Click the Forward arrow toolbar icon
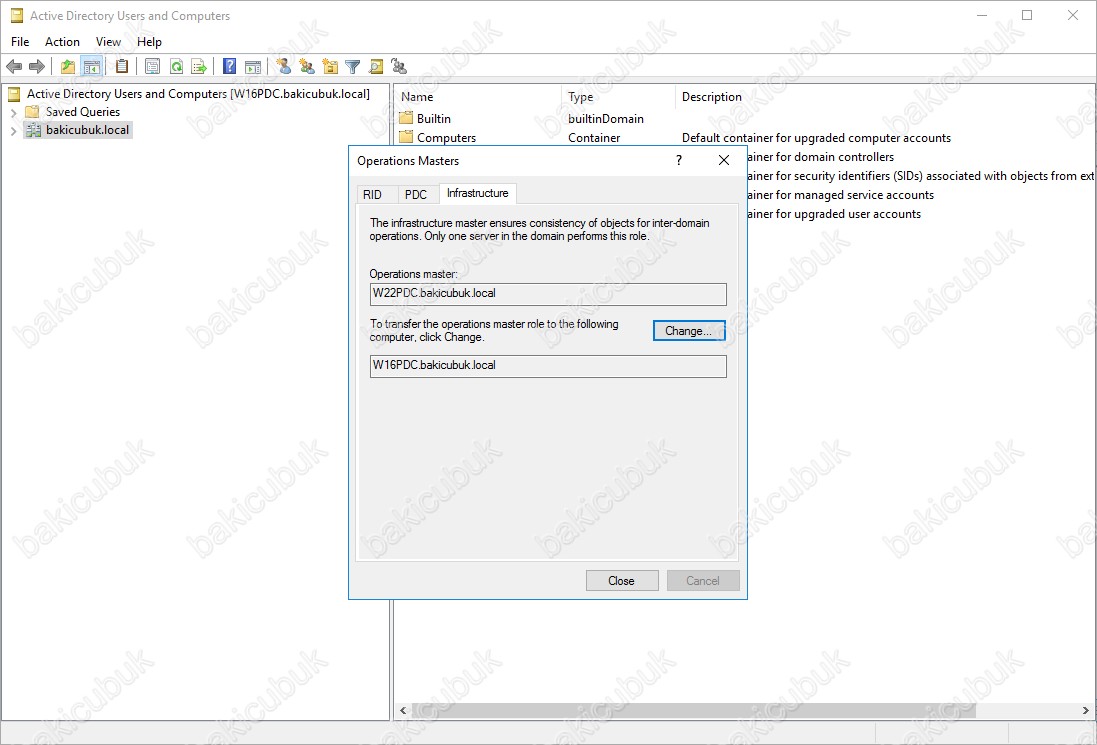The image size is (1097, 745). (36, 66)
